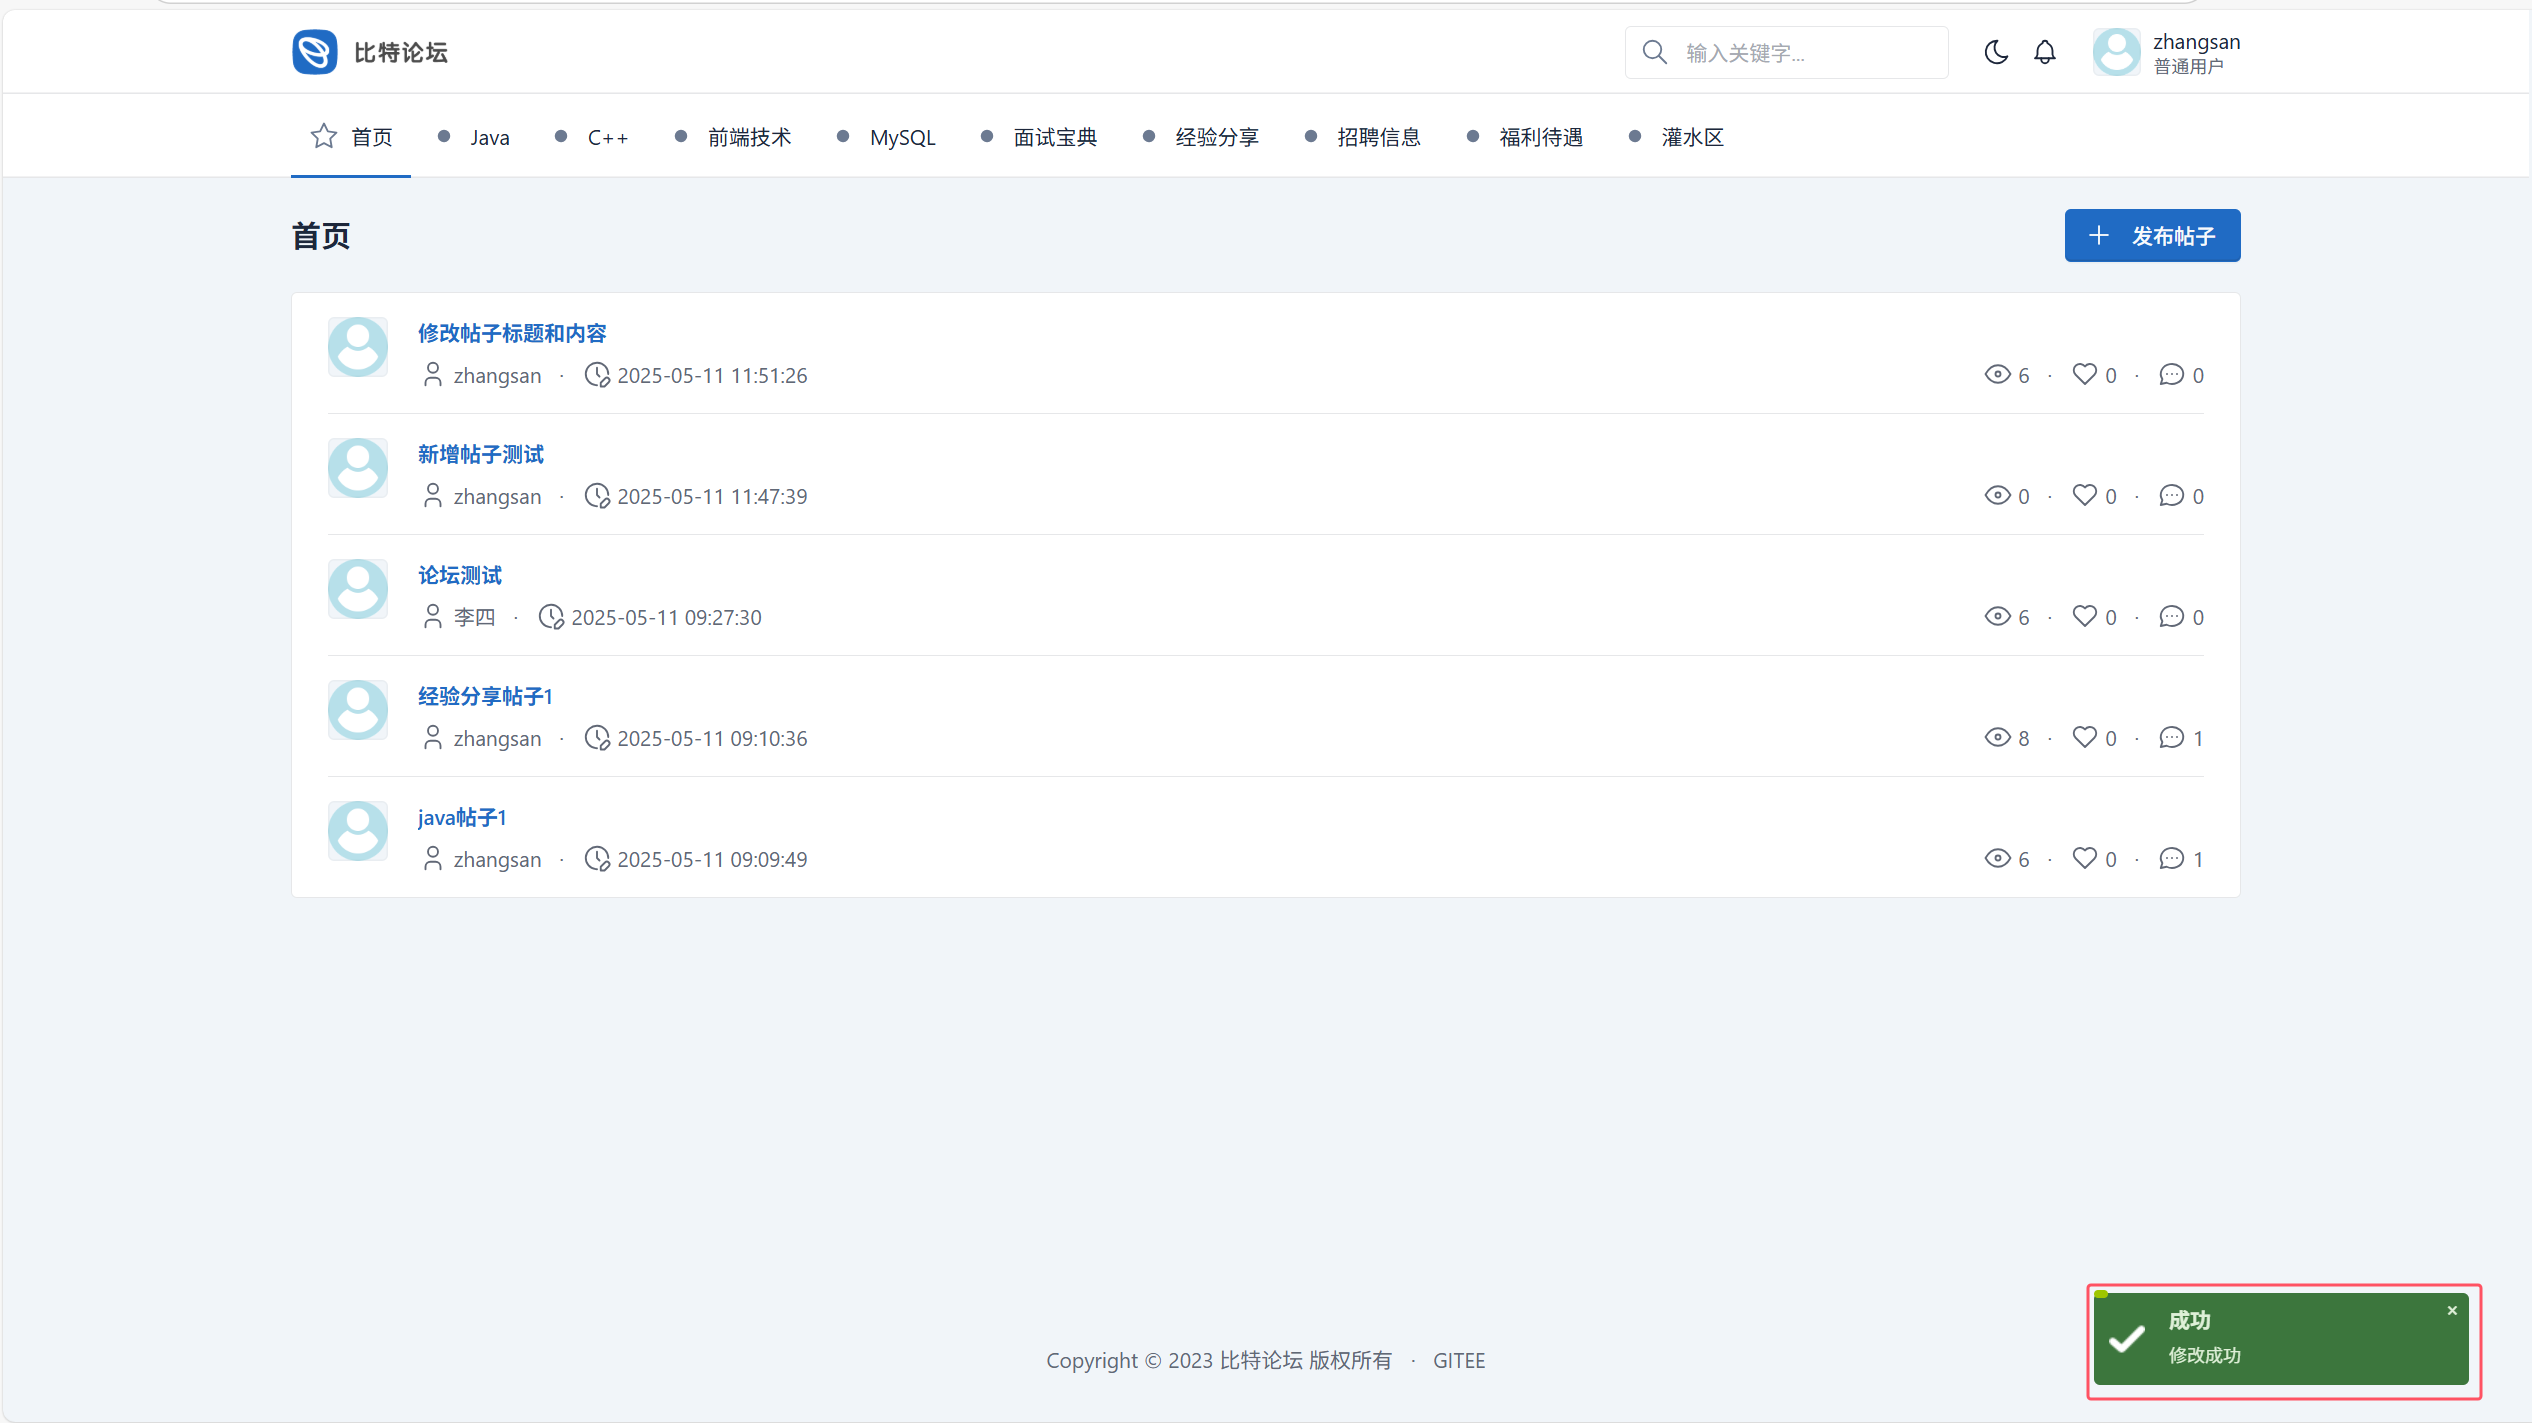Open notifications bell icon

[2045, 52]
